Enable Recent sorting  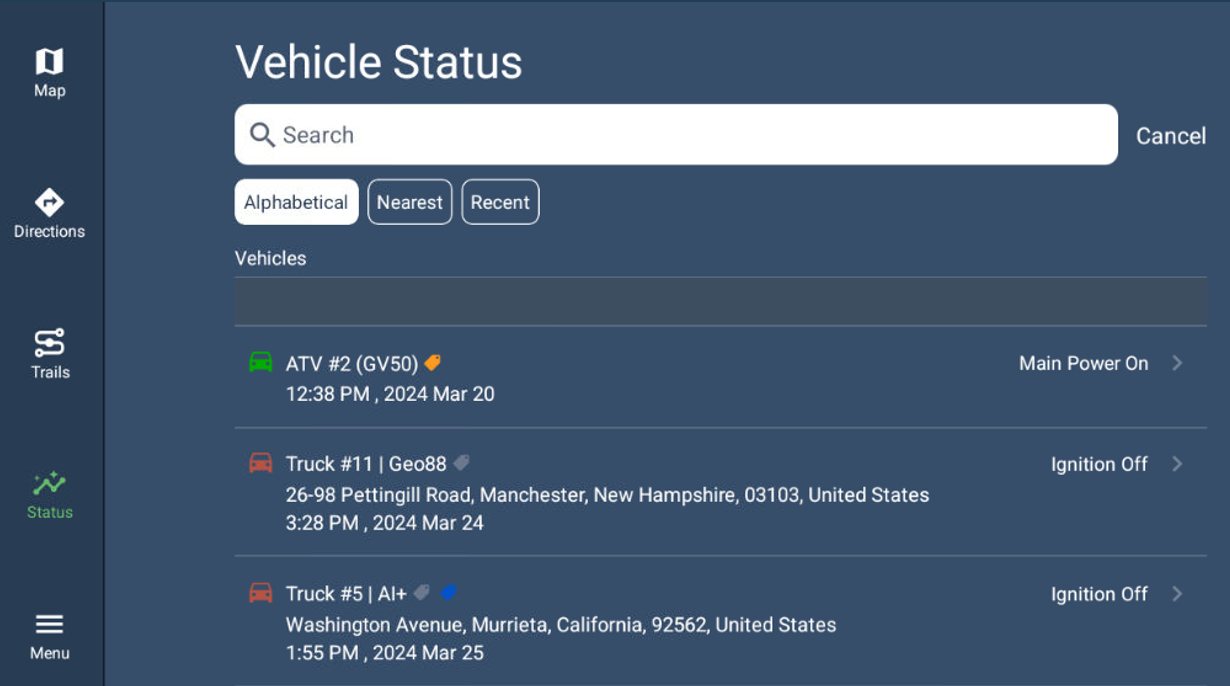(x=500, y=201)
